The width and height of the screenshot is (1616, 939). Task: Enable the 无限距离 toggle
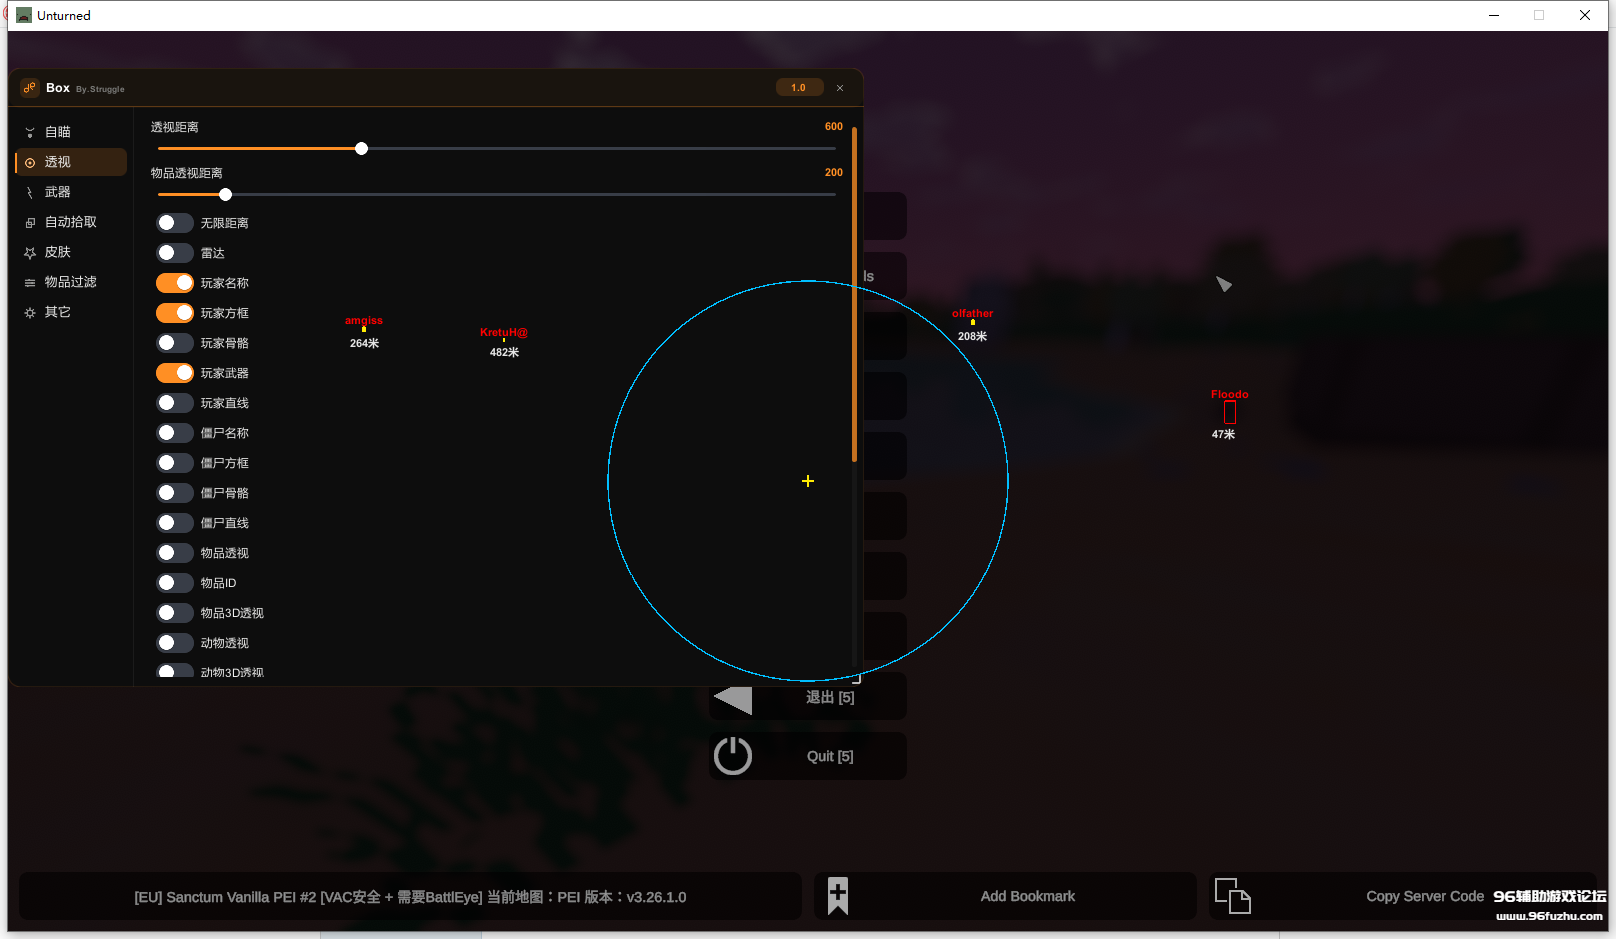point(175,223)
